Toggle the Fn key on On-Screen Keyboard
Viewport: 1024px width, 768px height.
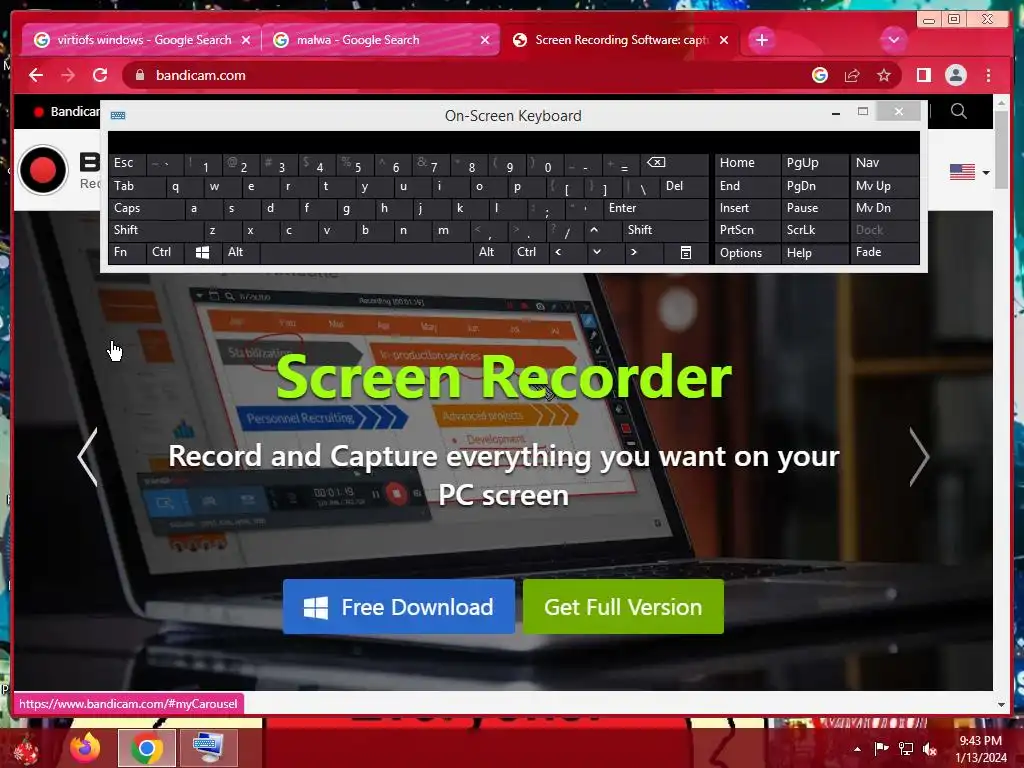tap(127, 252)
